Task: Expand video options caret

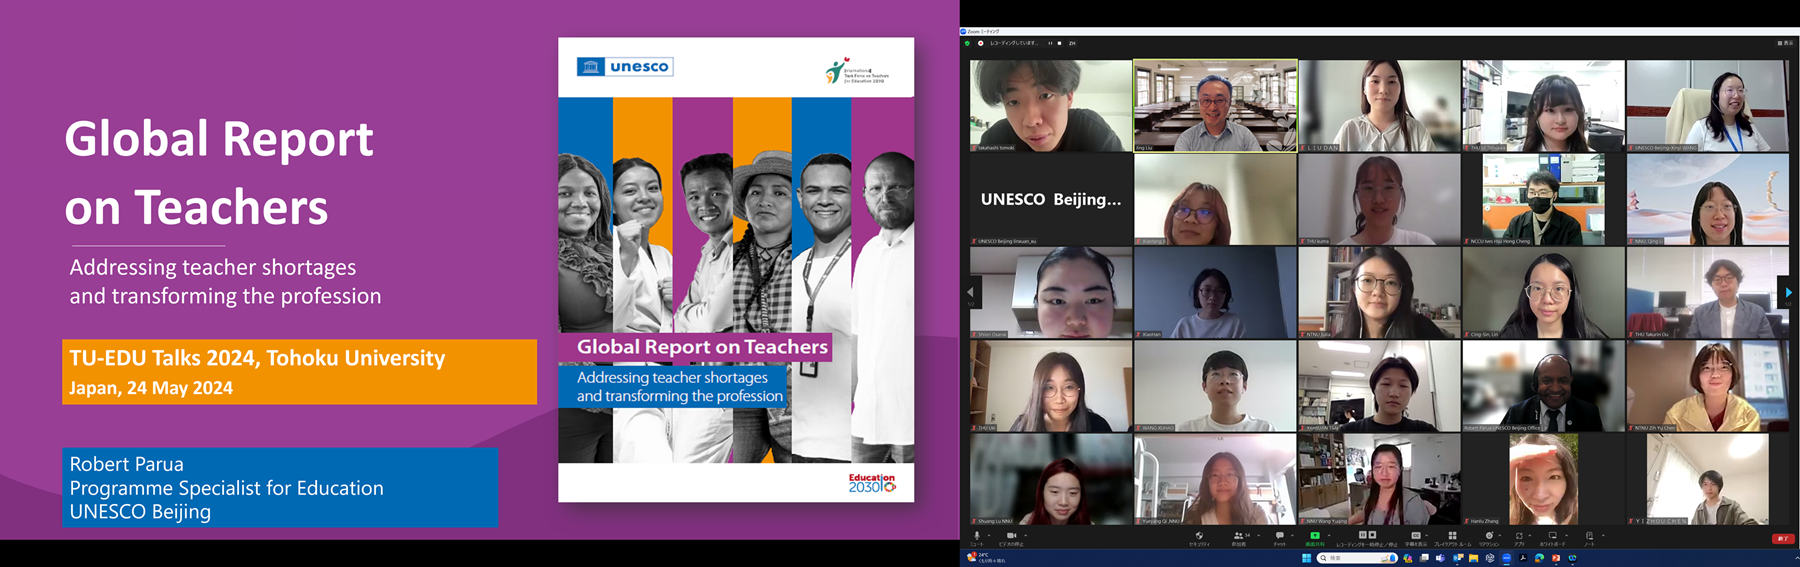Action: [1025, 535]
